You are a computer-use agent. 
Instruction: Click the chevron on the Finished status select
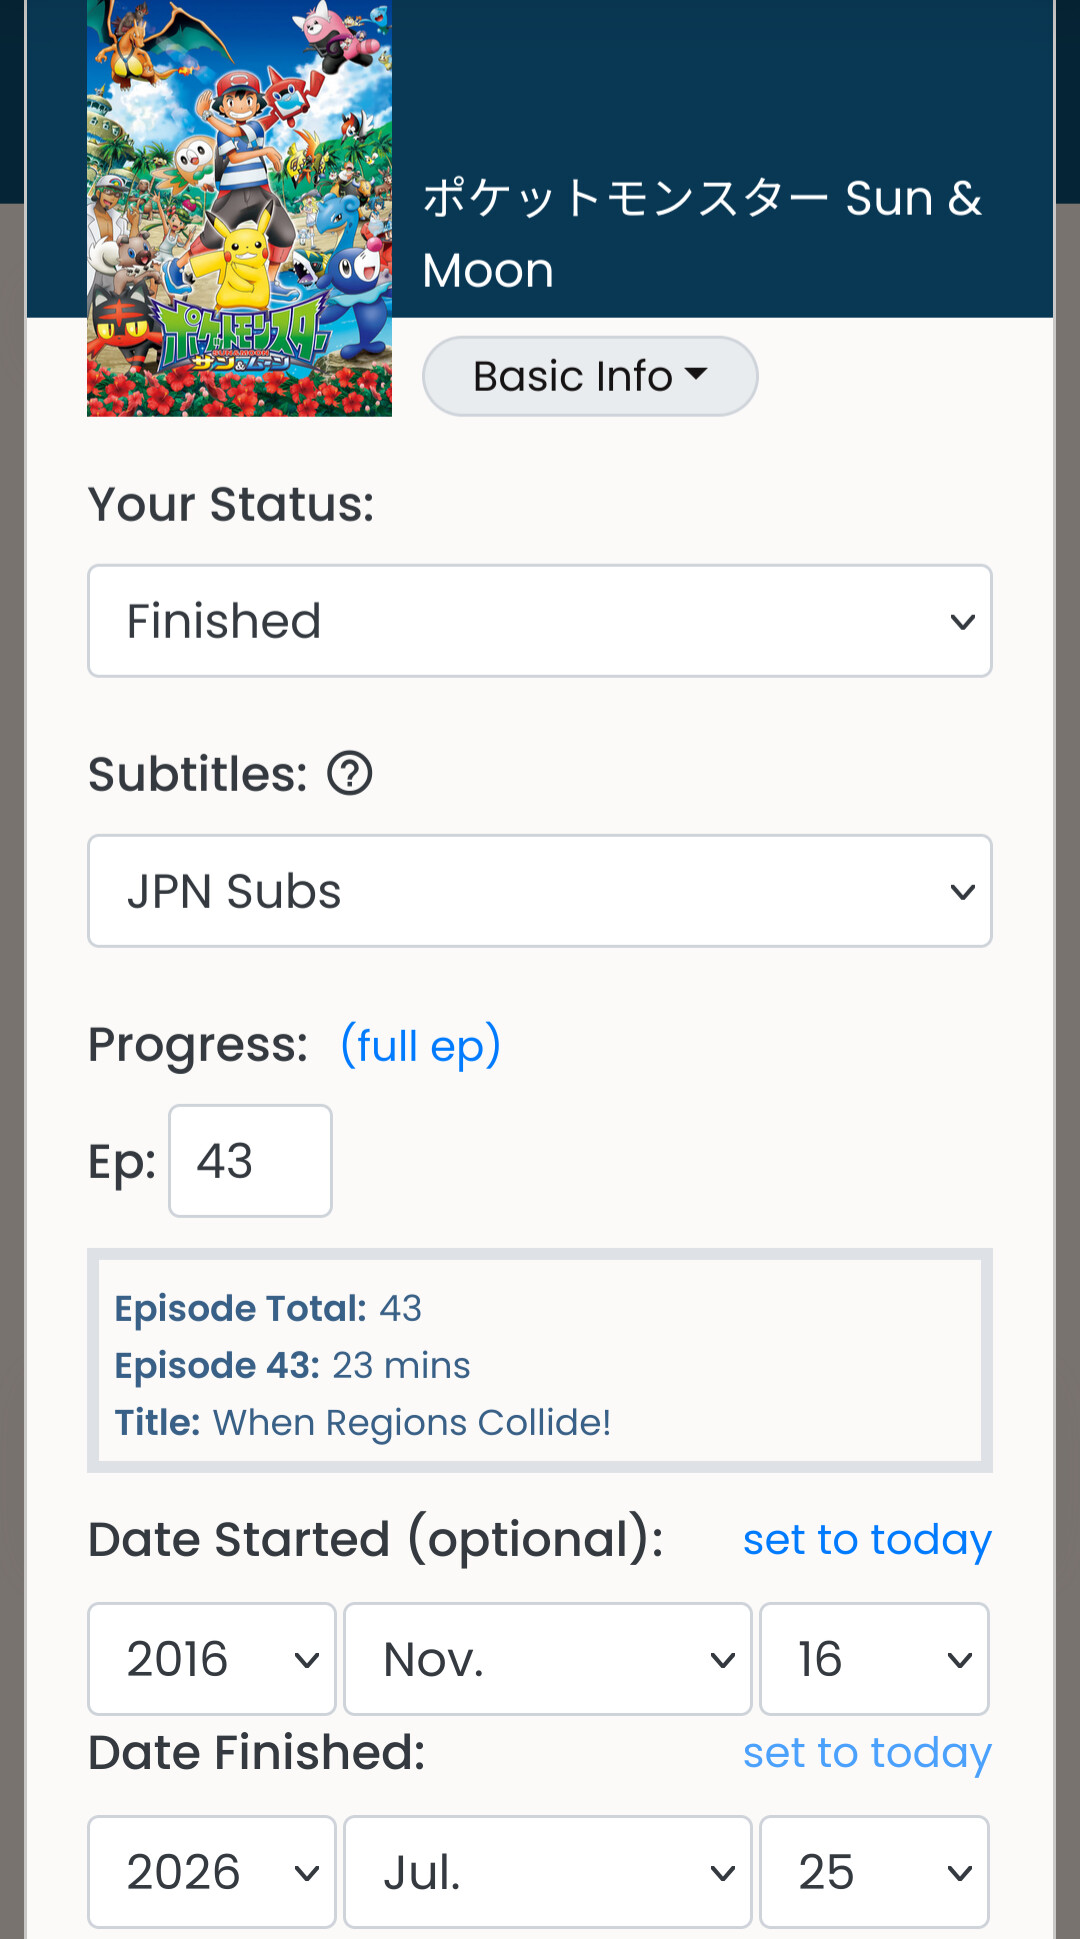(962, 622)
